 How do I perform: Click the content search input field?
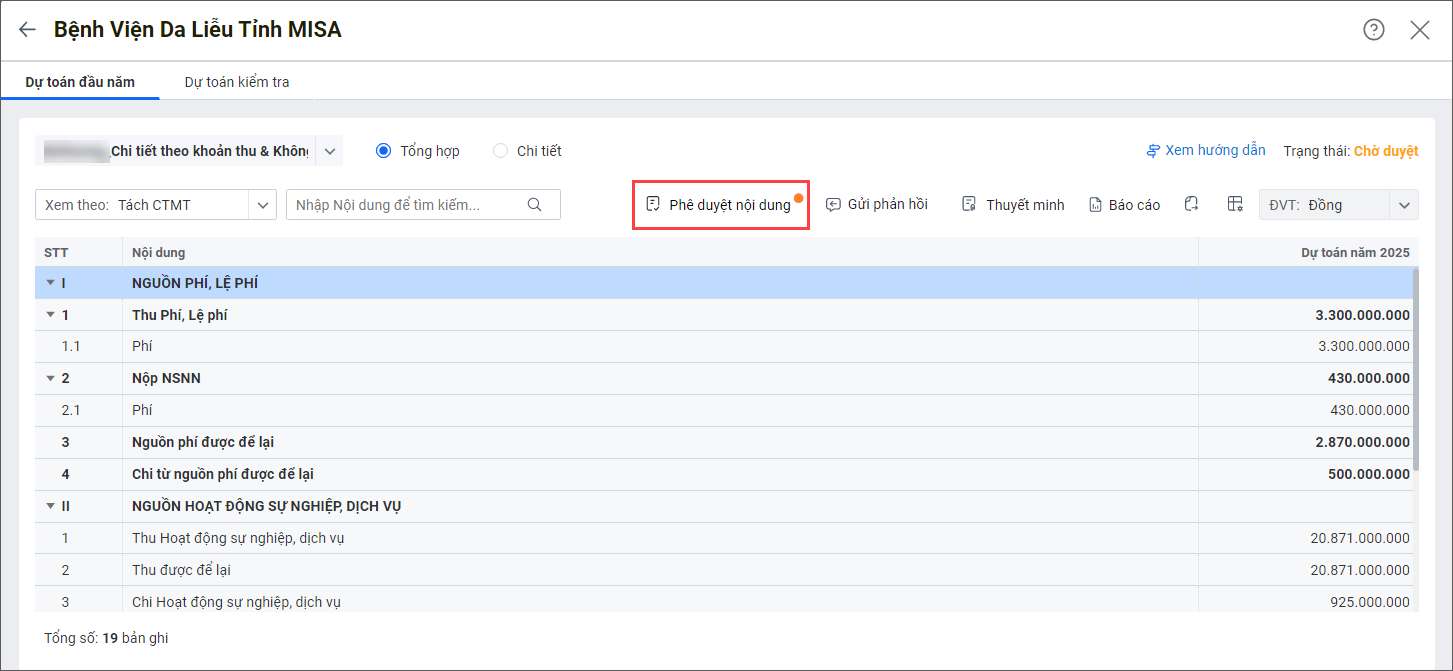click(405, 205)
